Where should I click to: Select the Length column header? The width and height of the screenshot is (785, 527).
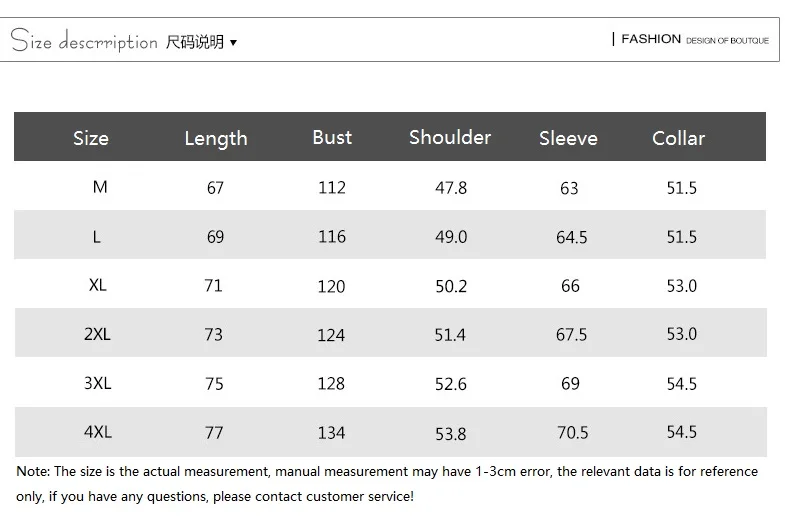tap(216, 139)
